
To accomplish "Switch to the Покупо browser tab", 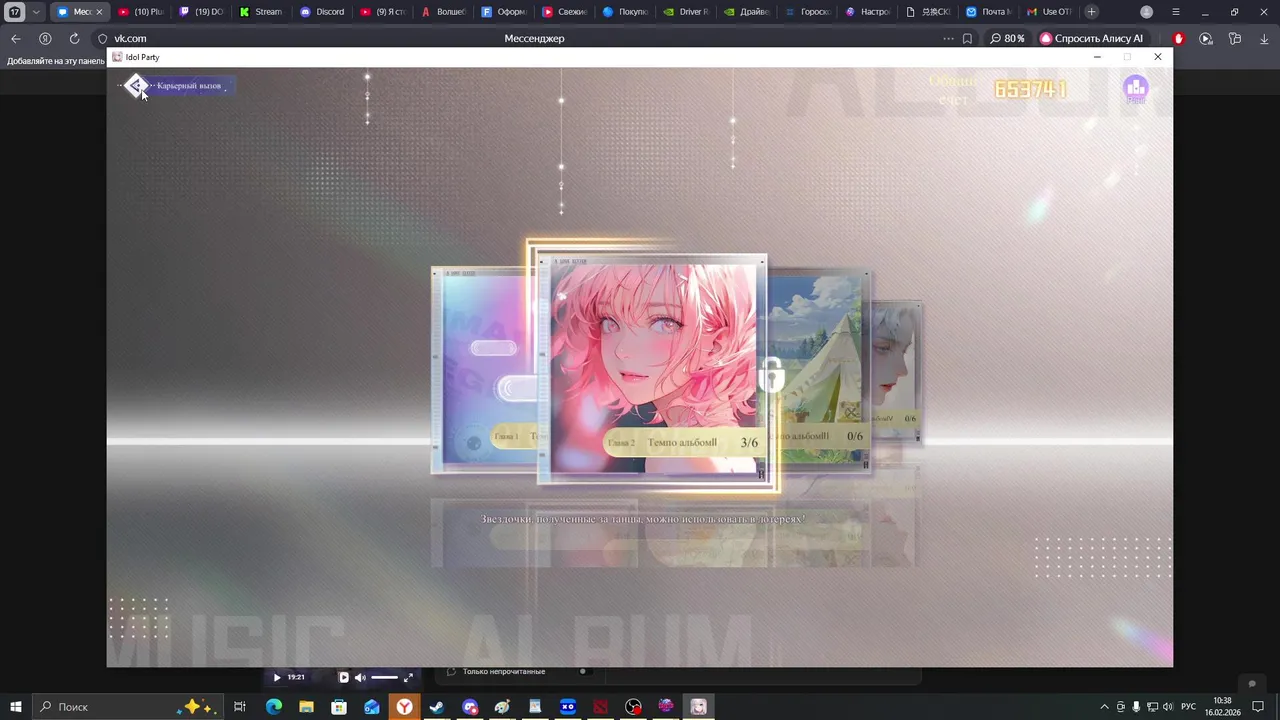I will tap(625, 12).
